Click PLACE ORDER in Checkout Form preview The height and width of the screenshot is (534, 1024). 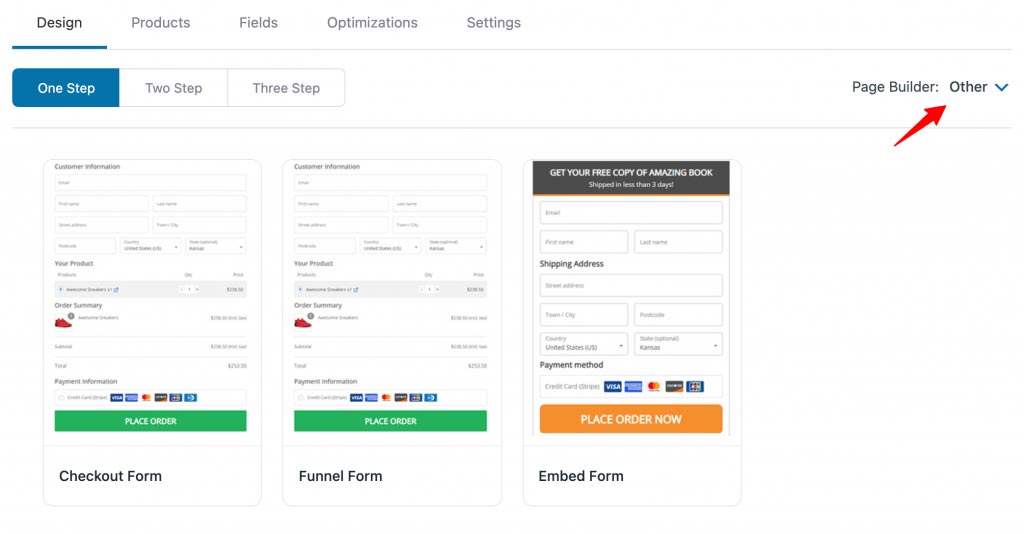click(x=150, y=421)
